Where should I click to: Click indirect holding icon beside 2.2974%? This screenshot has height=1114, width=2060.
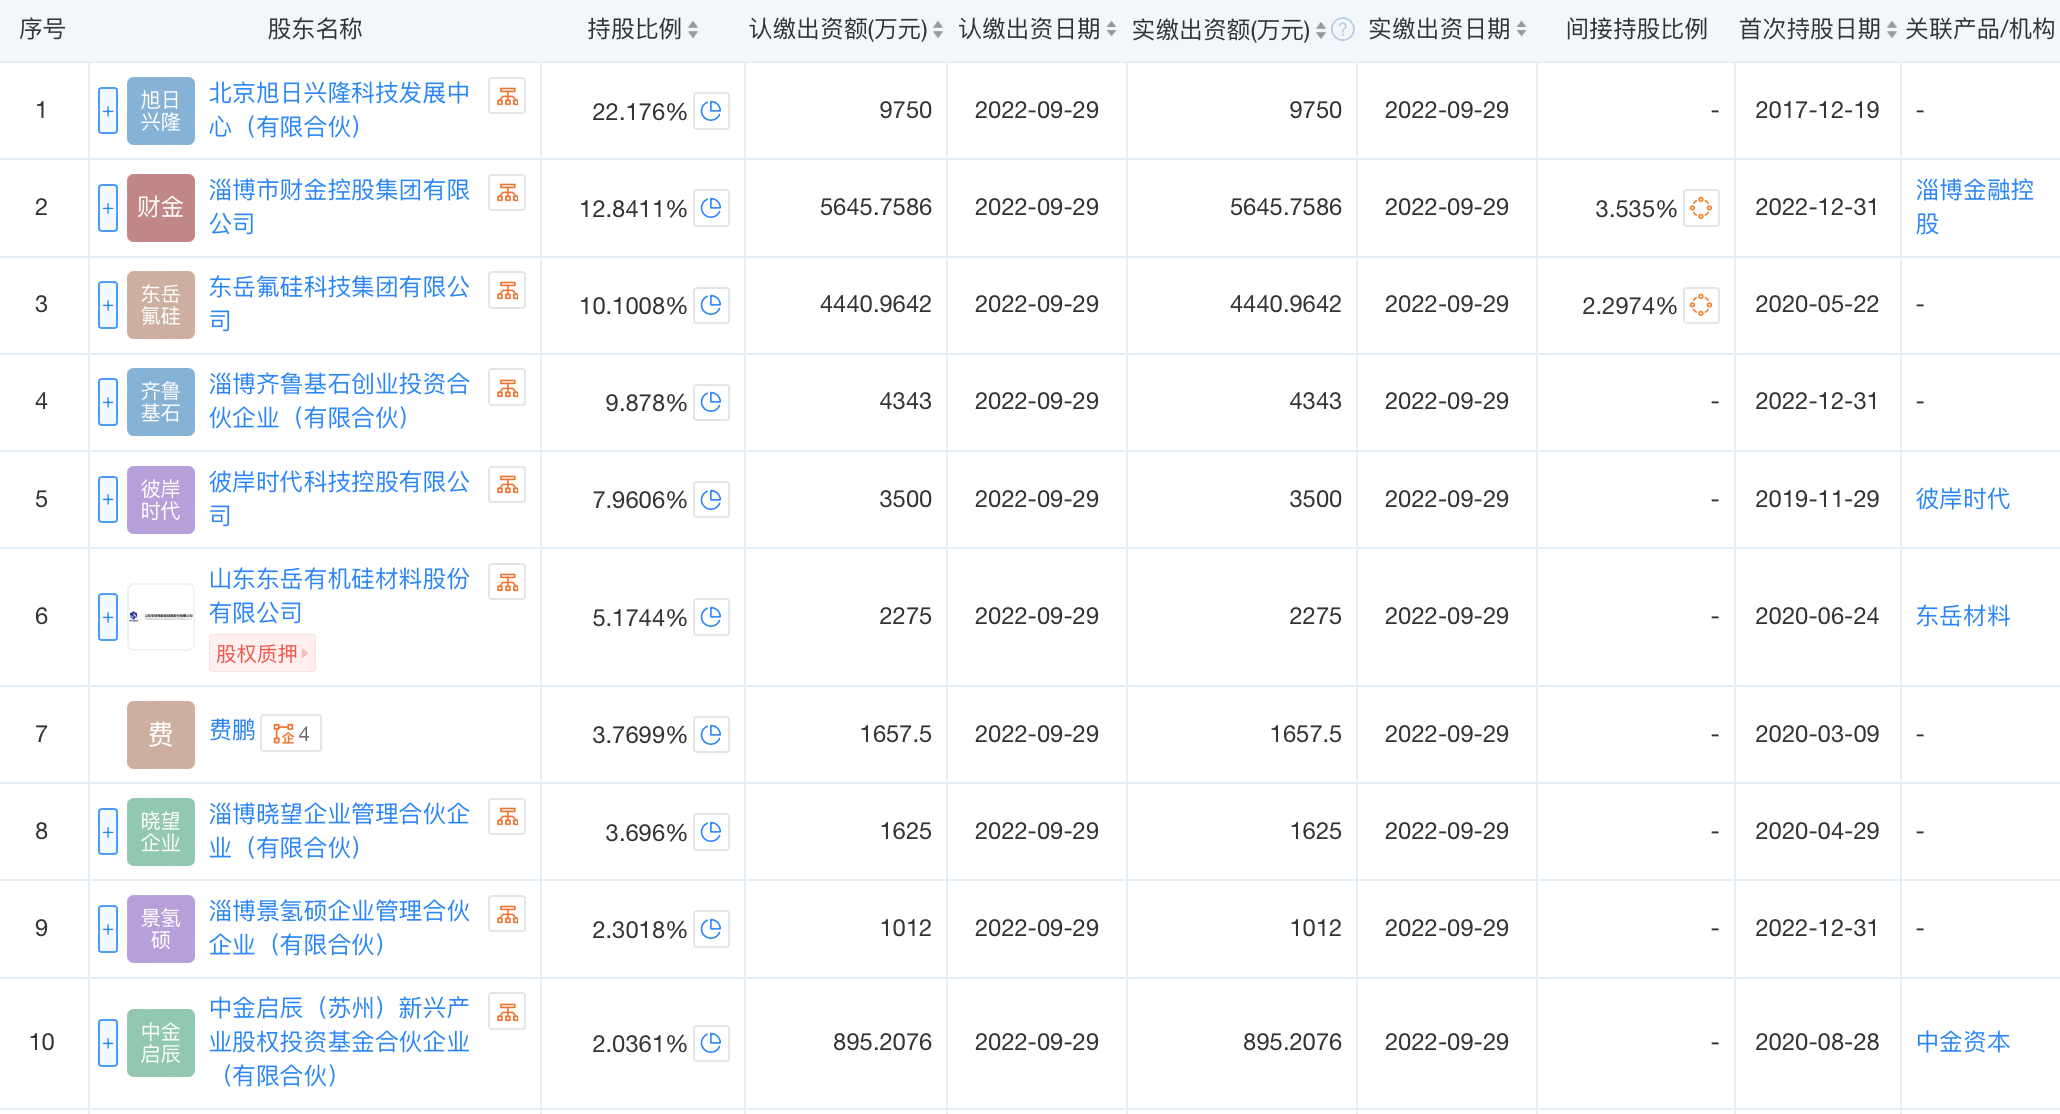(x=1700, y=305)
